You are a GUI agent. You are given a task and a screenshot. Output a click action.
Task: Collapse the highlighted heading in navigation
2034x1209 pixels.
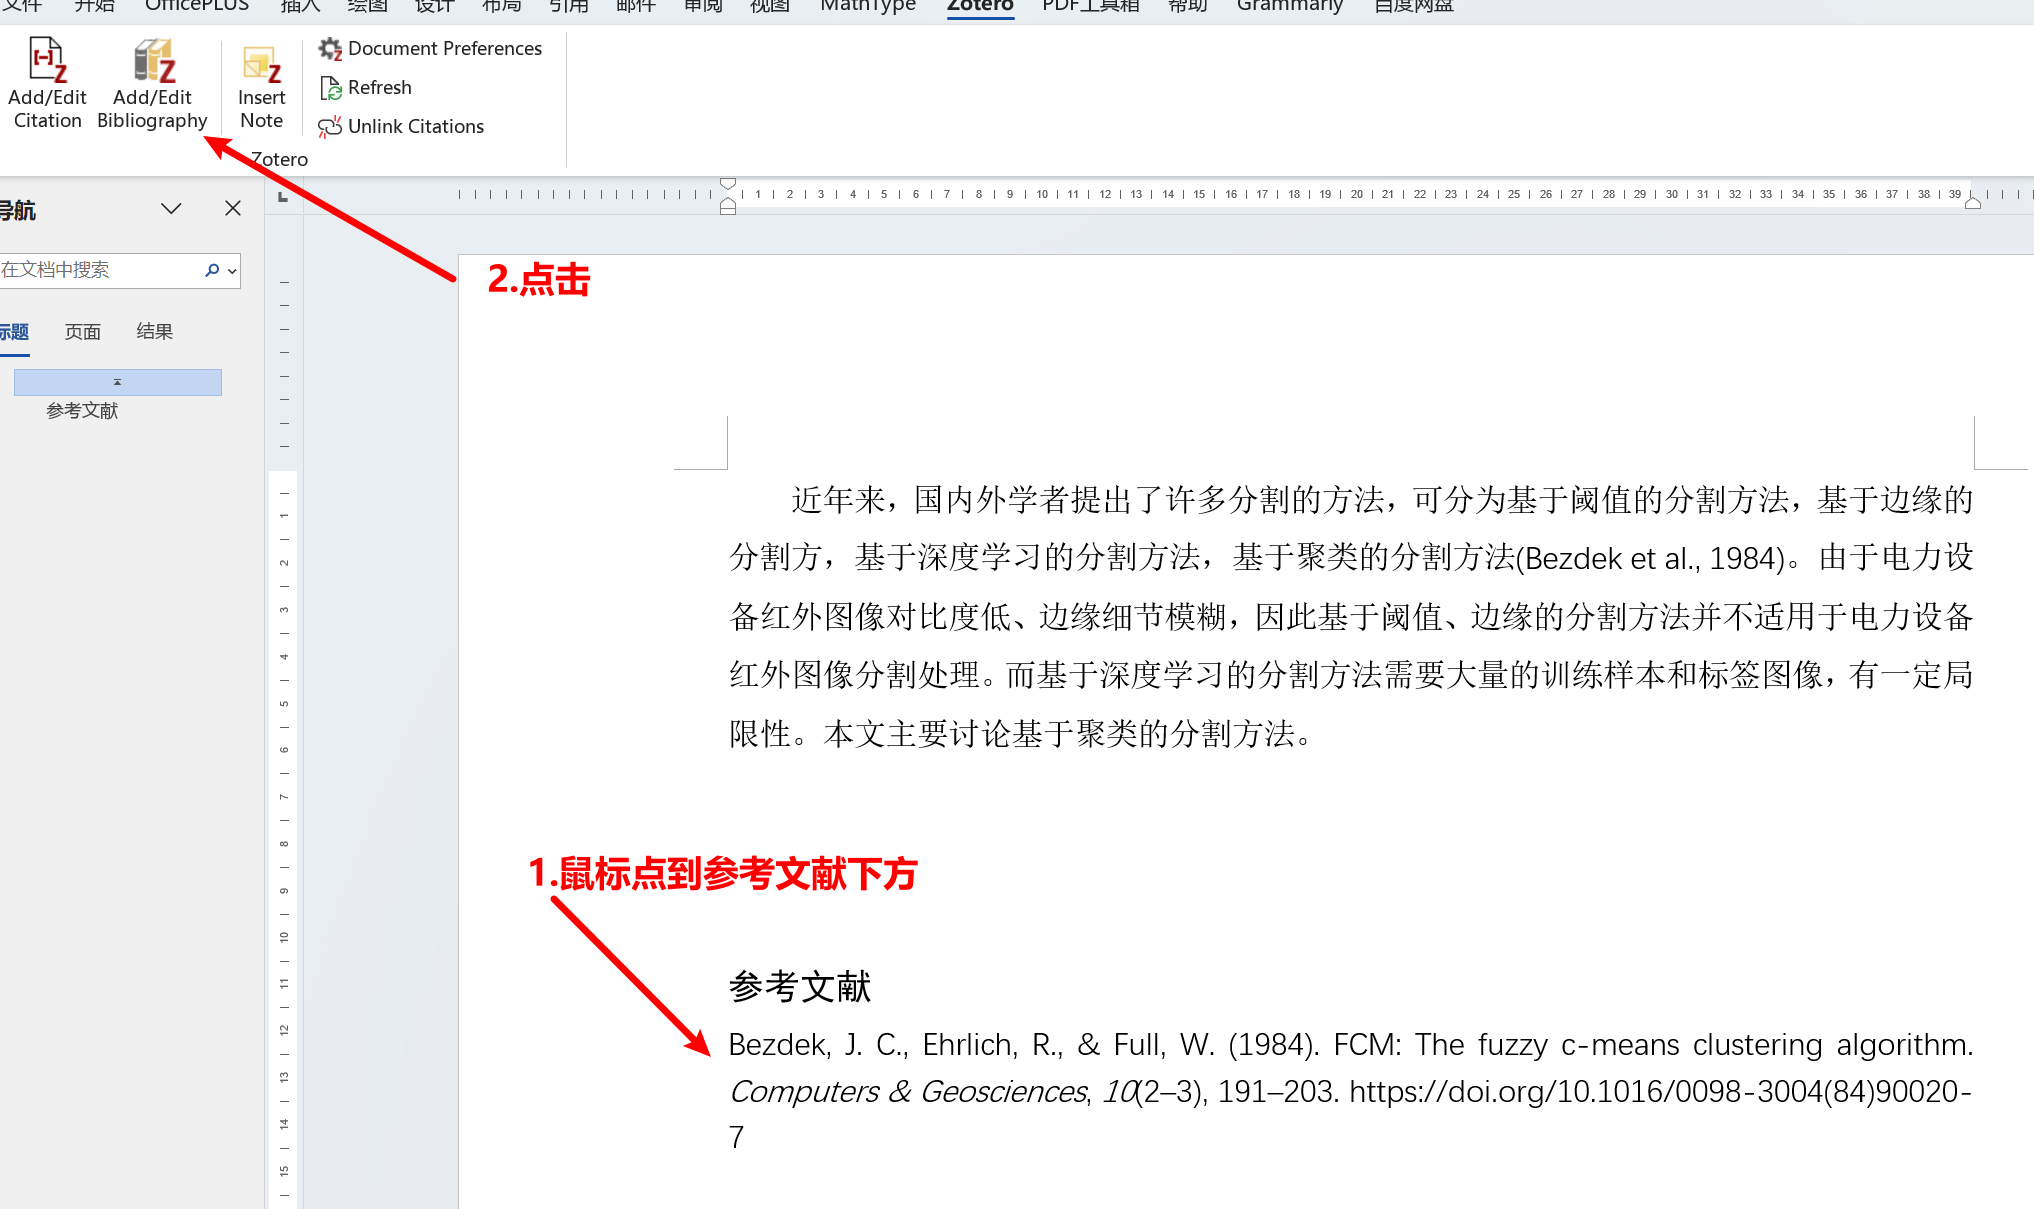coord(117,382)
